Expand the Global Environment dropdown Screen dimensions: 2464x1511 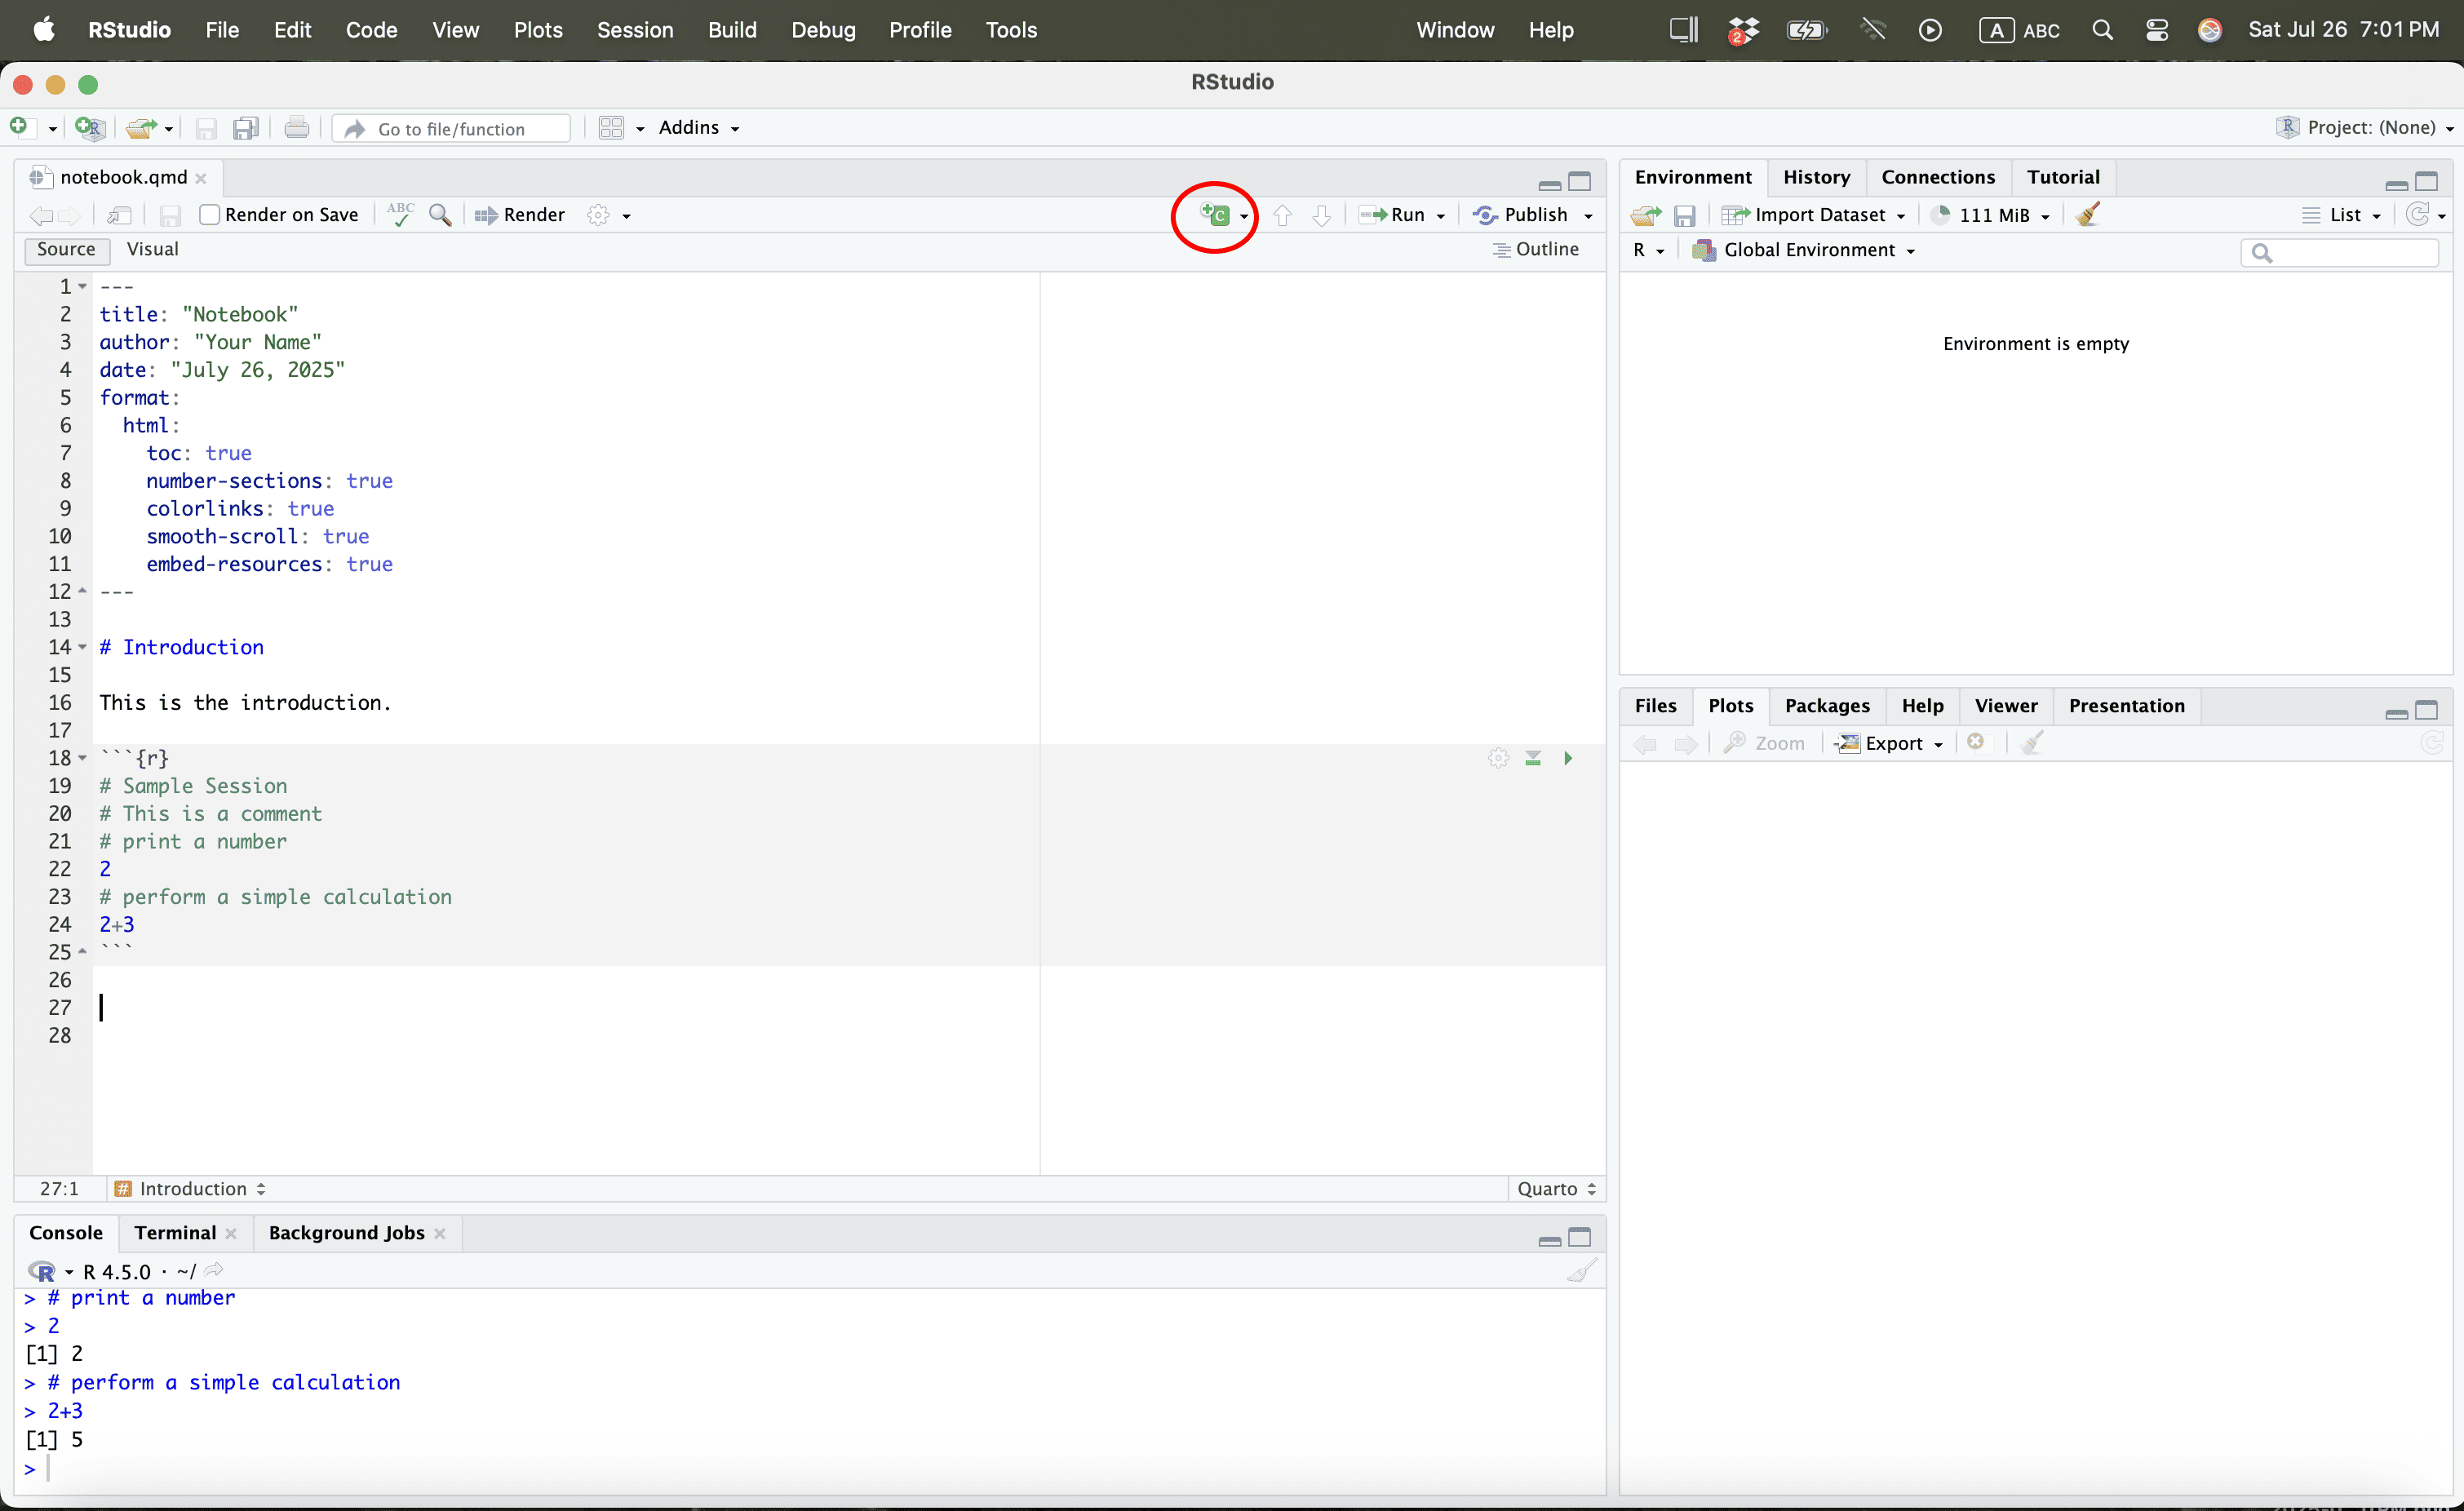click(x=1818, y=250)
